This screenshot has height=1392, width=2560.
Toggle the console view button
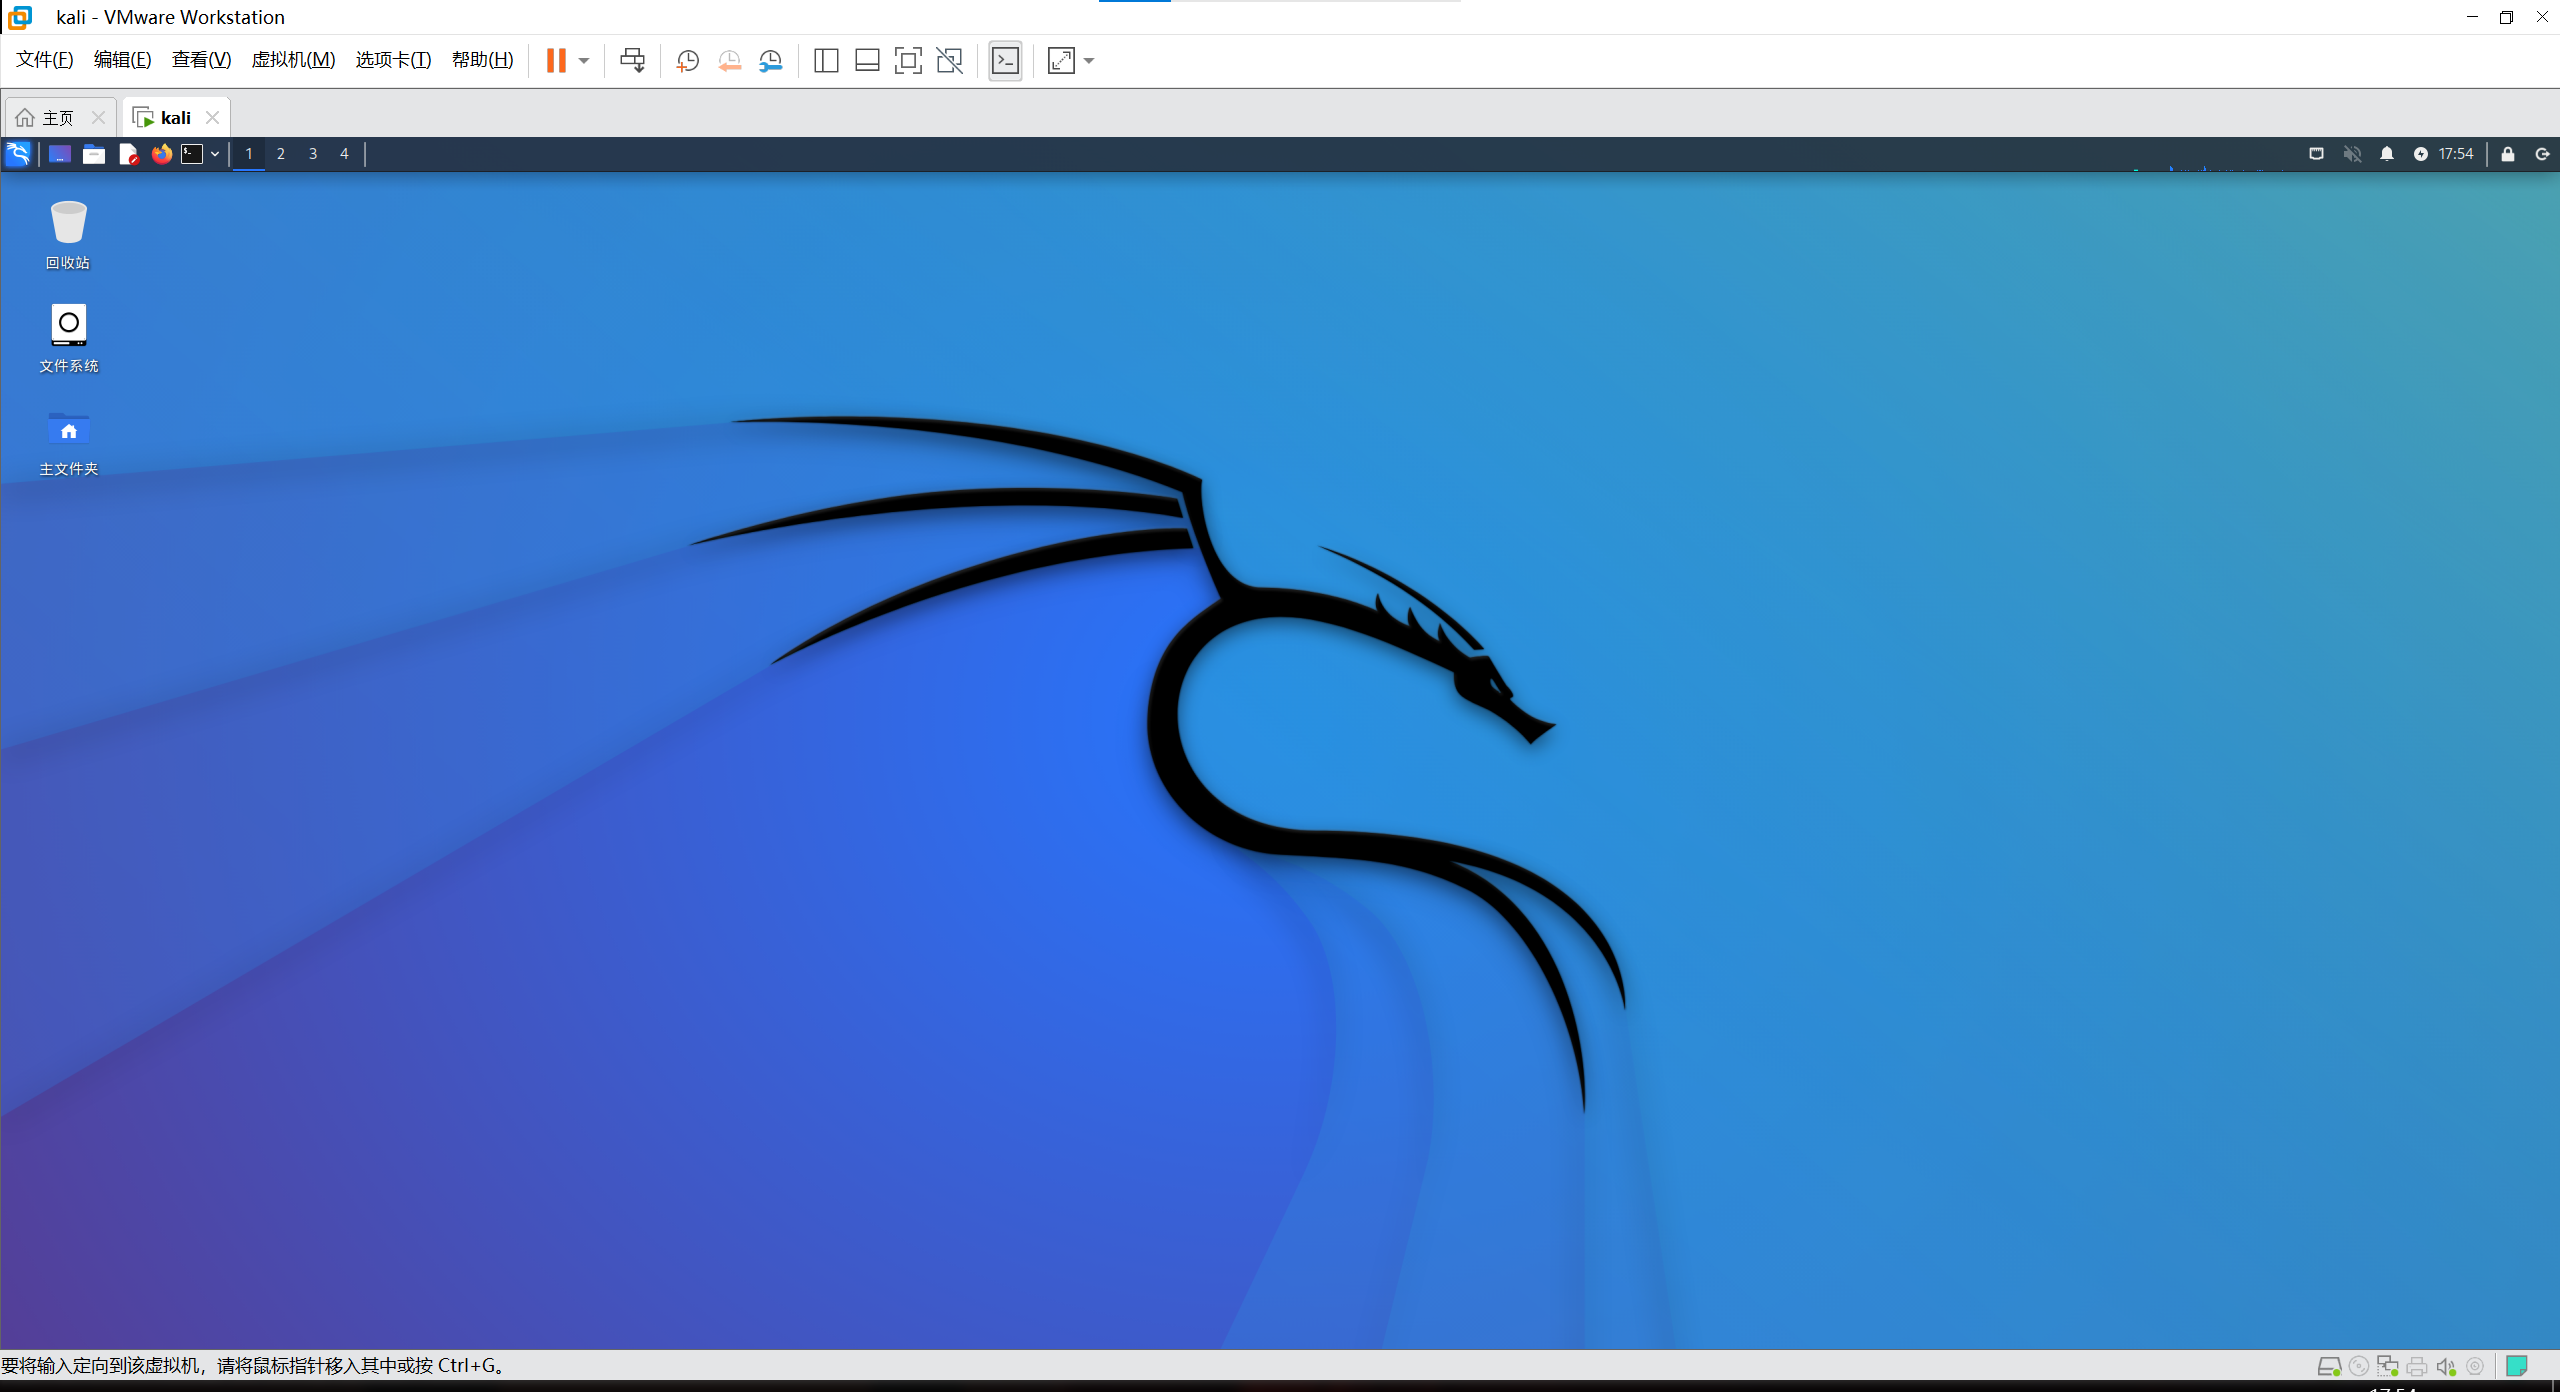[x=1005, y=61]
